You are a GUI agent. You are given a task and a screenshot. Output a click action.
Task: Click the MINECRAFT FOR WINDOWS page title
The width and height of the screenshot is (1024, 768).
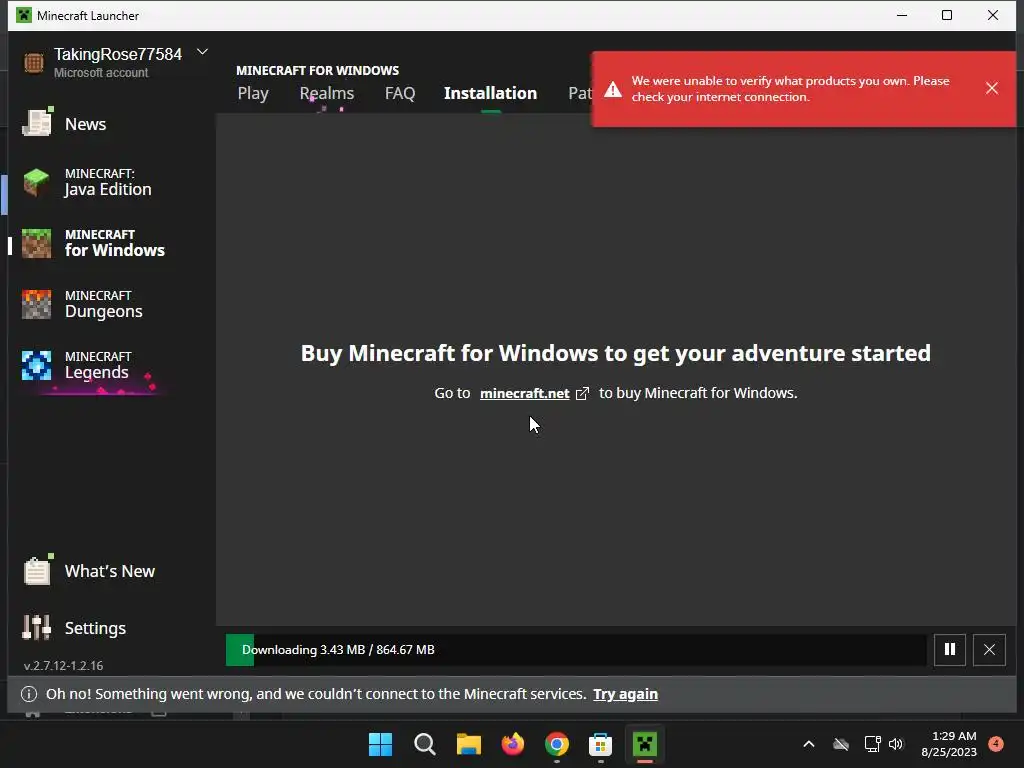(x=317, y=70)
